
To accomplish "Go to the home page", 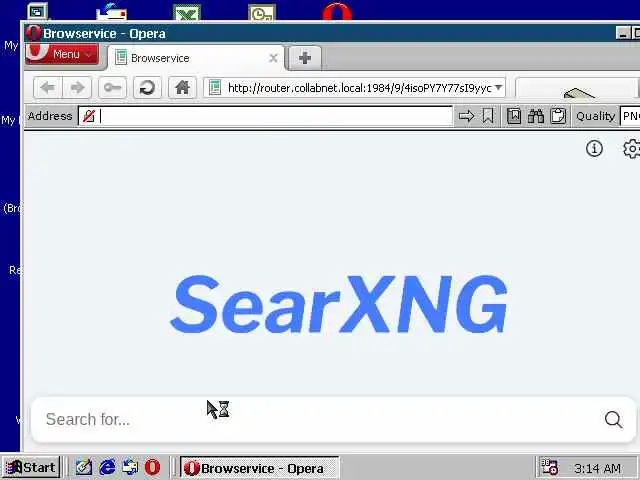I will (x=182, y=87).
